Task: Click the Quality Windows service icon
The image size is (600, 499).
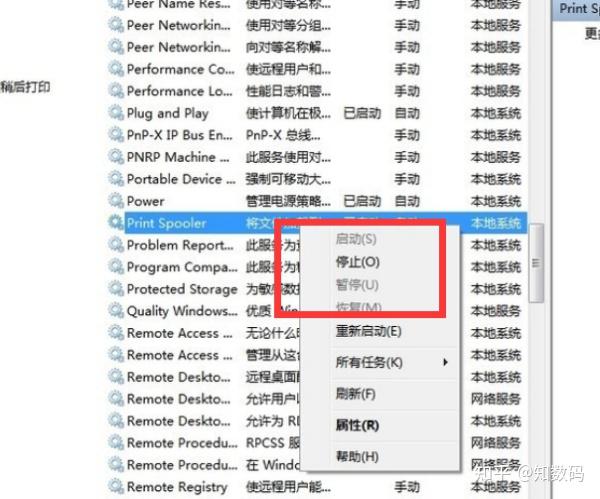Action: [116, 310]
